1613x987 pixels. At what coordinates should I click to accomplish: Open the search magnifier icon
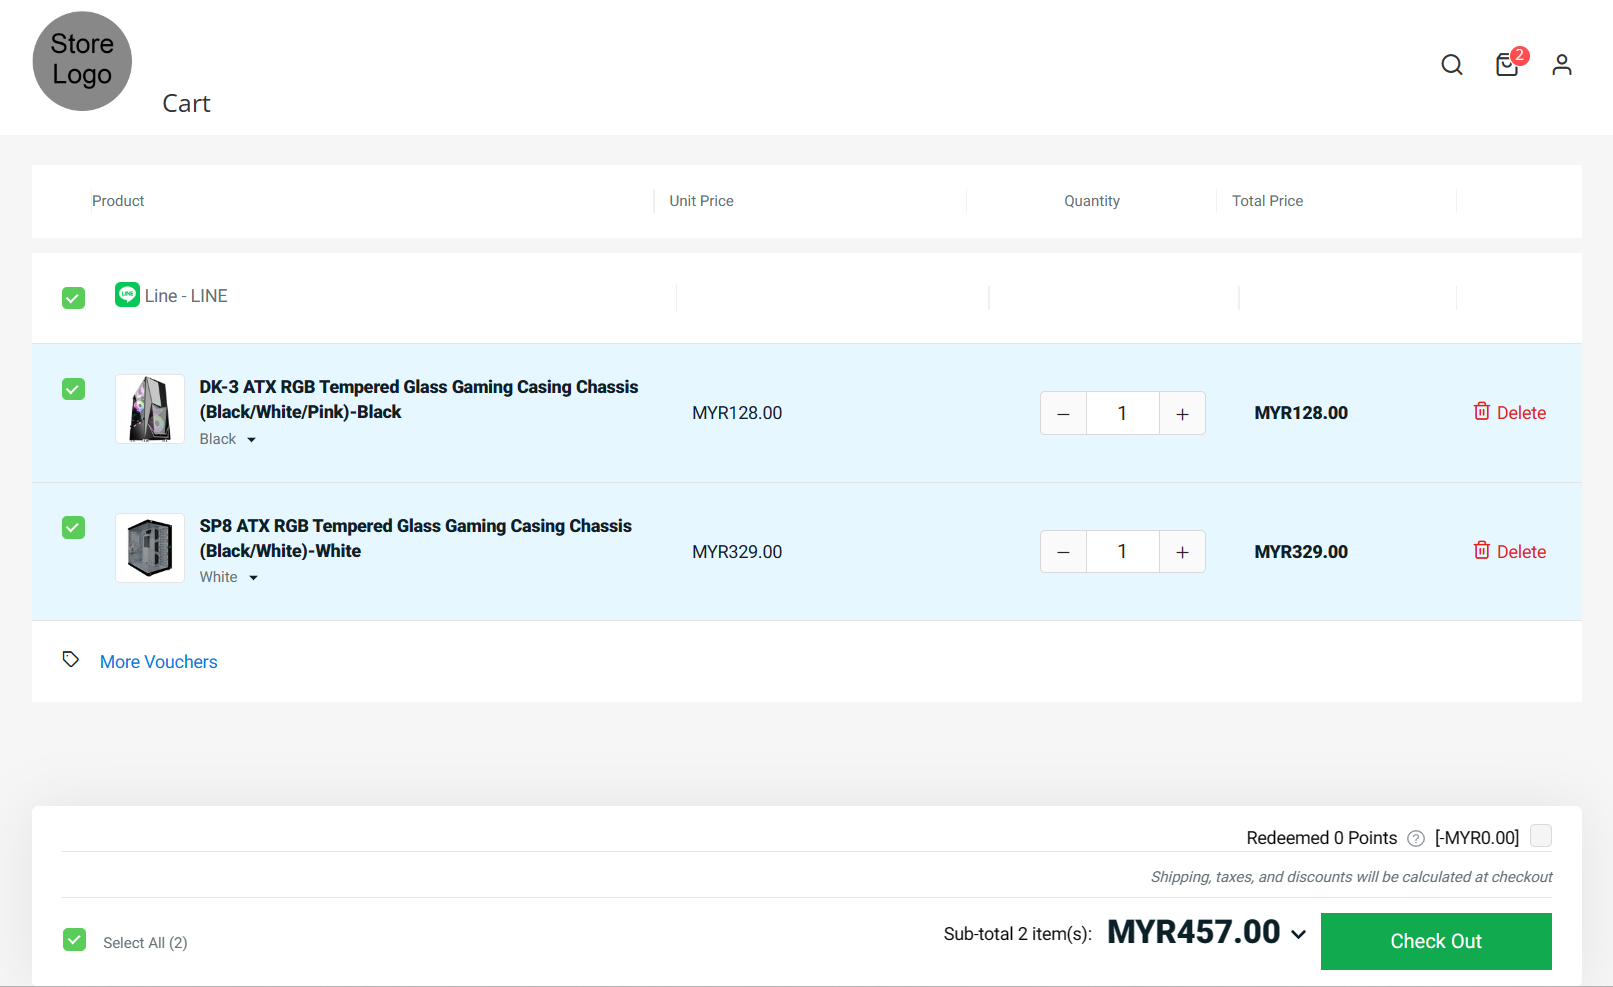point(1452,65)
